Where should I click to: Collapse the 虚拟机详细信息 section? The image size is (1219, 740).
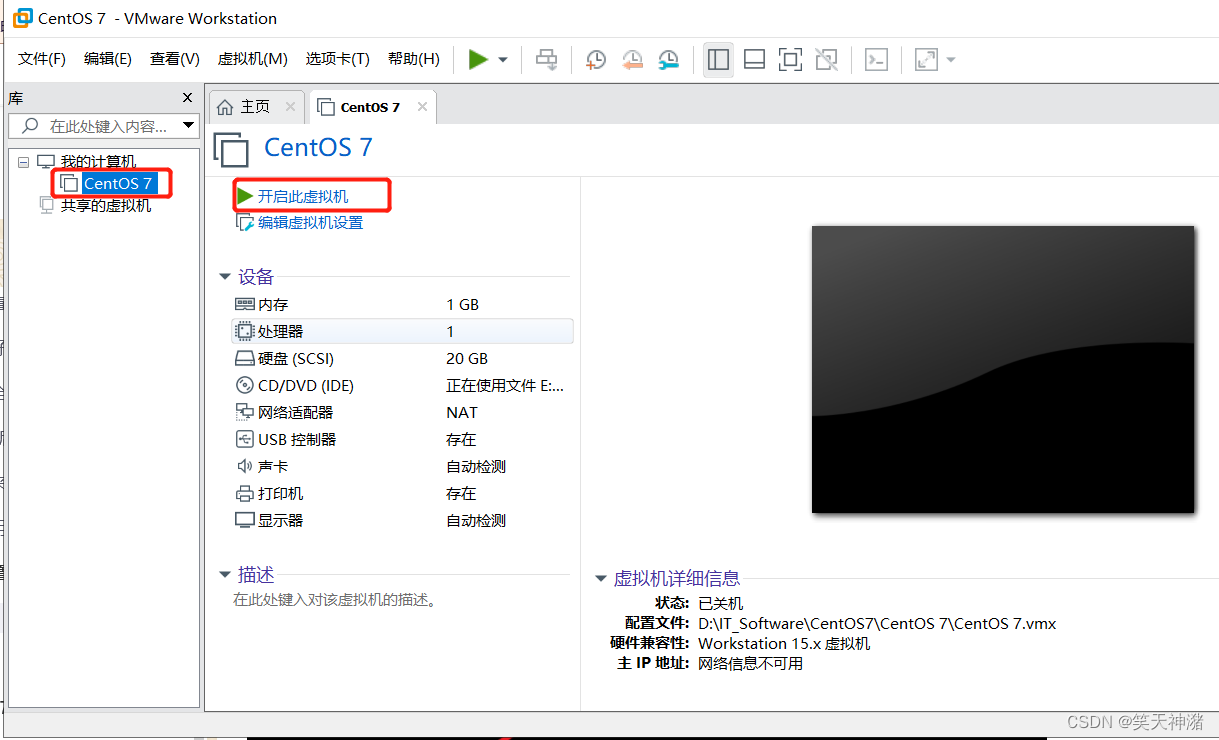tap(600, 578)
